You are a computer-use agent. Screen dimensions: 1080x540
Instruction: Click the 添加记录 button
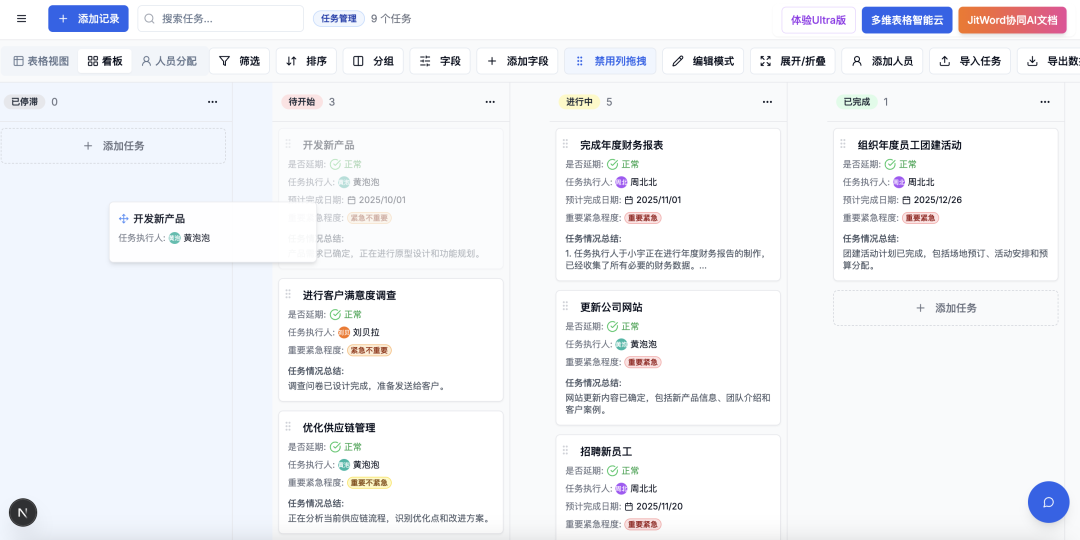pyautogui.click(x=88, y=19)
